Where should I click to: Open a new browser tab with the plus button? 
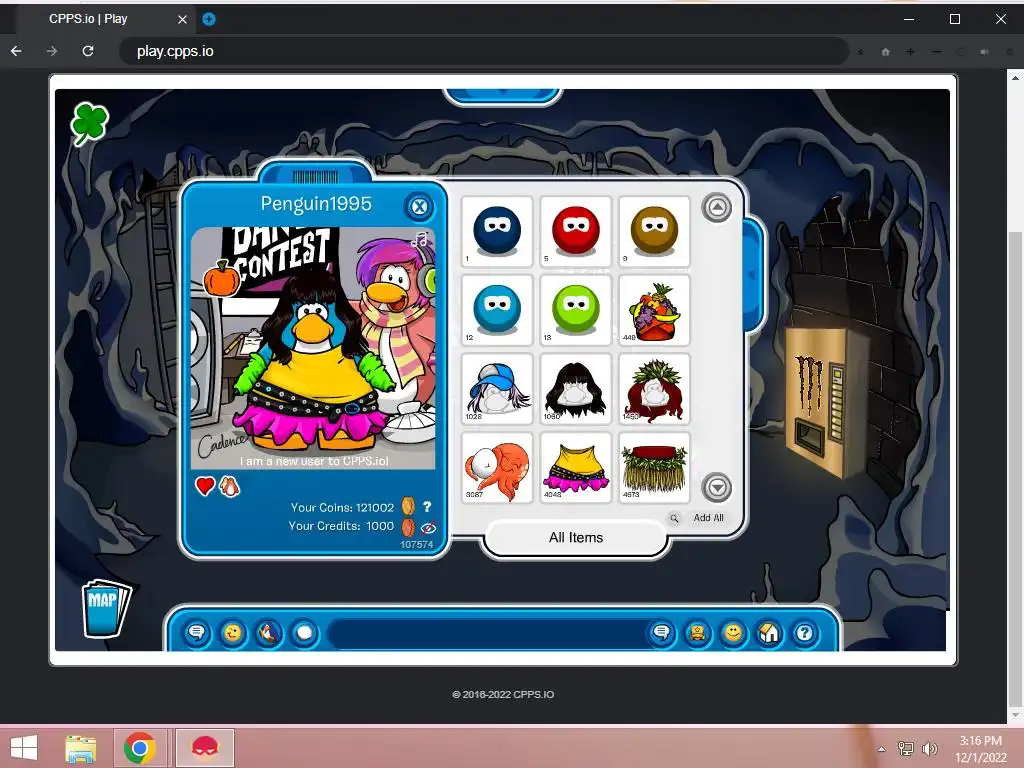pos(208,19)
